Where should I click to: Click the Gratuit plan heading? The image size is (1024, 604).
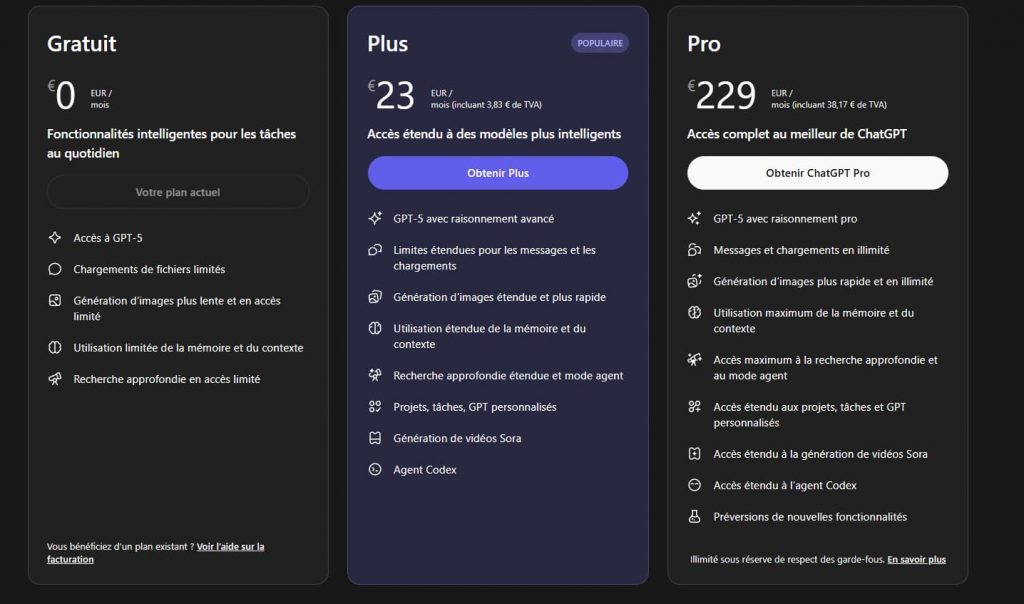82,44
